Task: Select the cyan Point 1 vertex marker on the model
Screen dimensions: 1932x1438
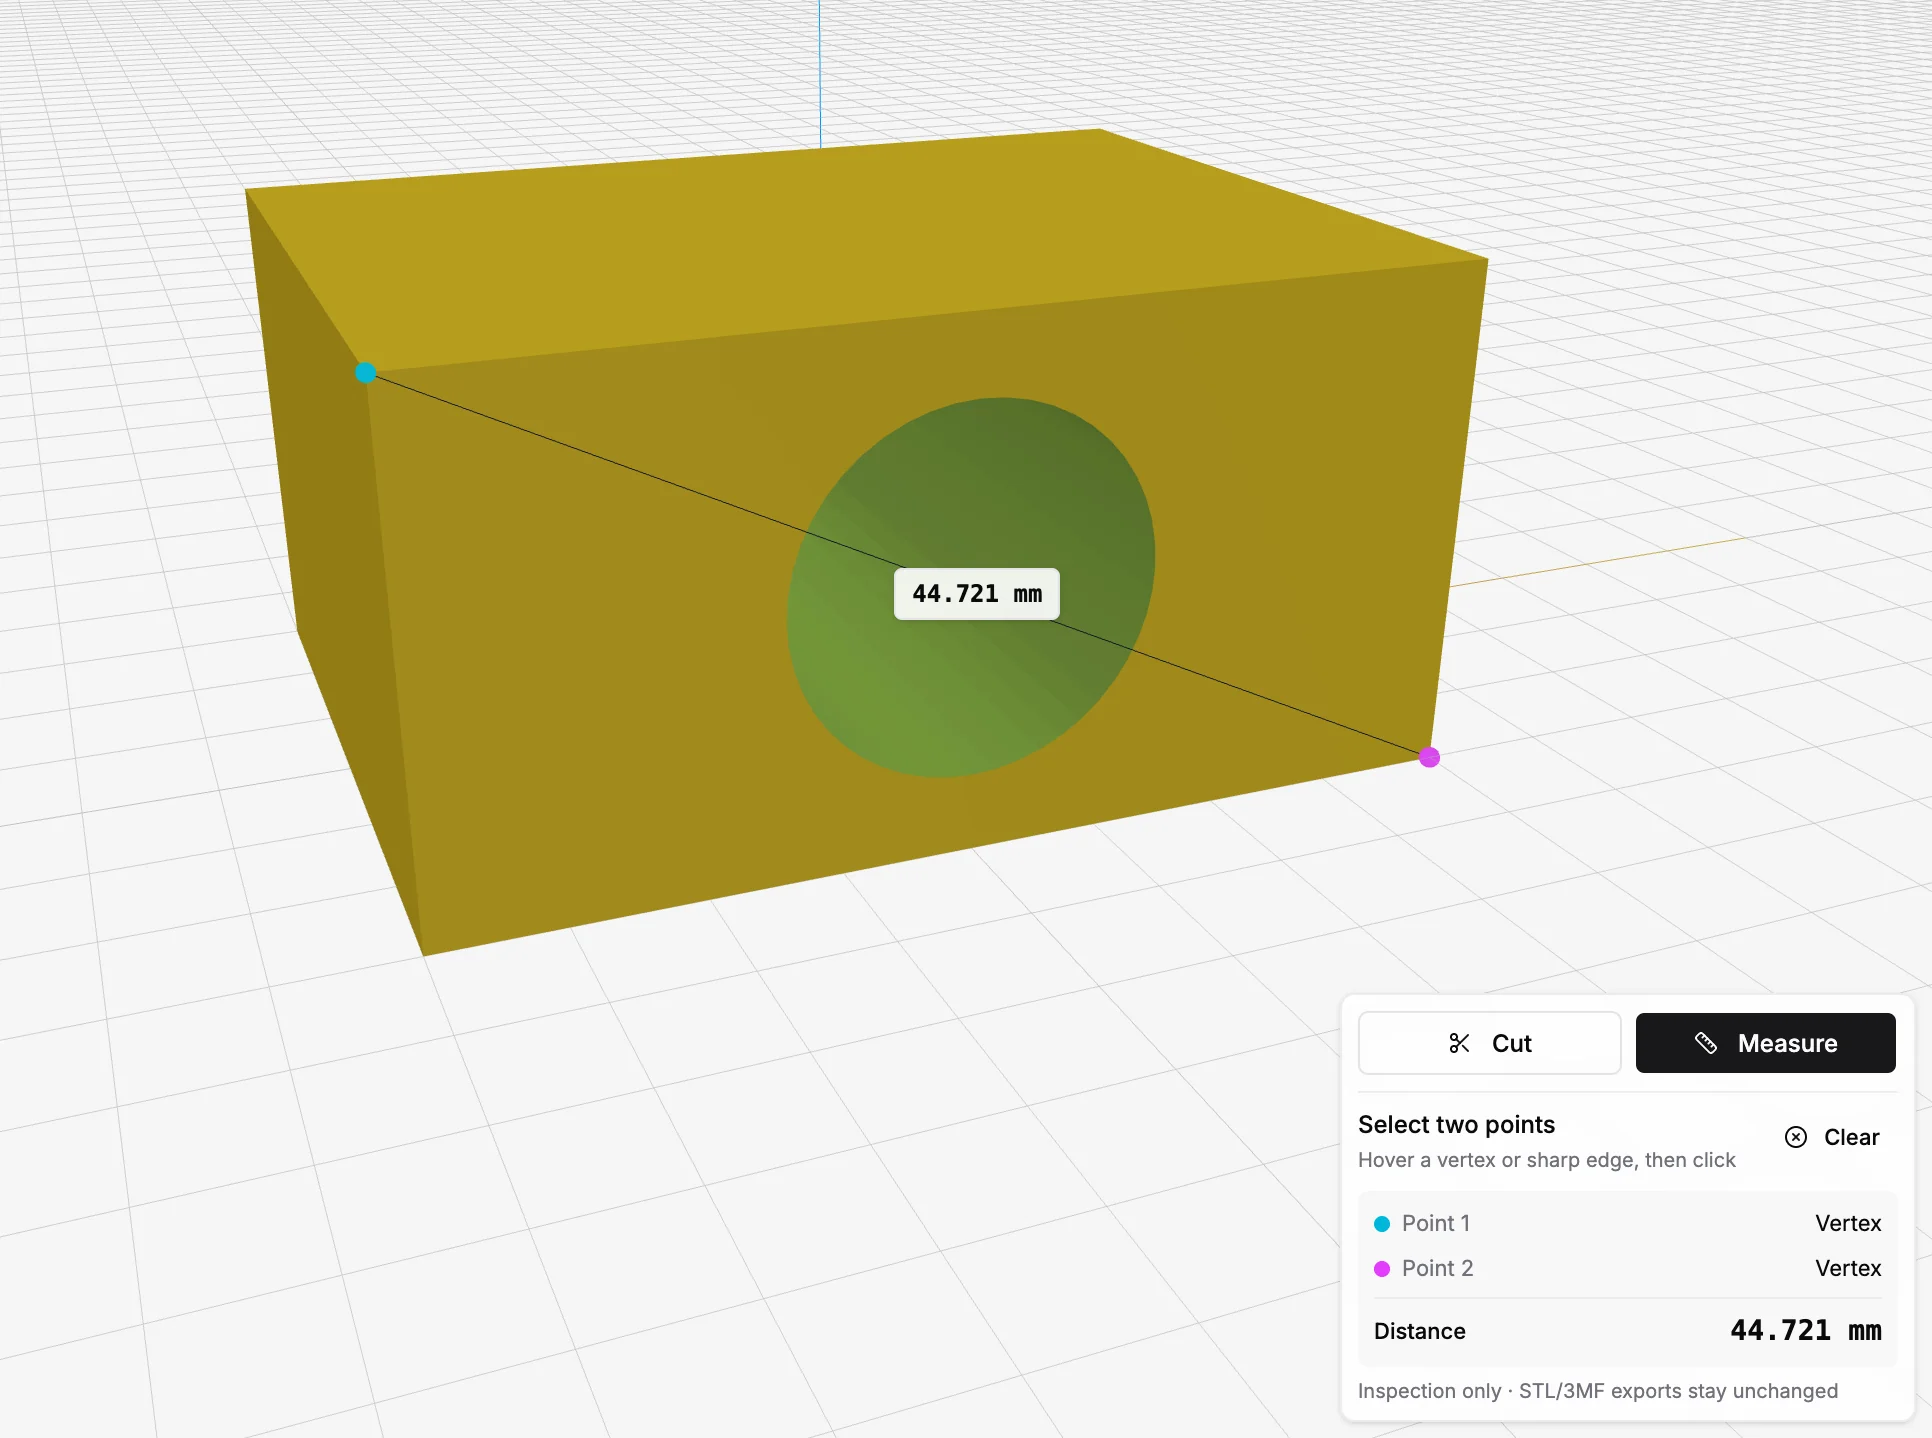Action: point(365,373)
